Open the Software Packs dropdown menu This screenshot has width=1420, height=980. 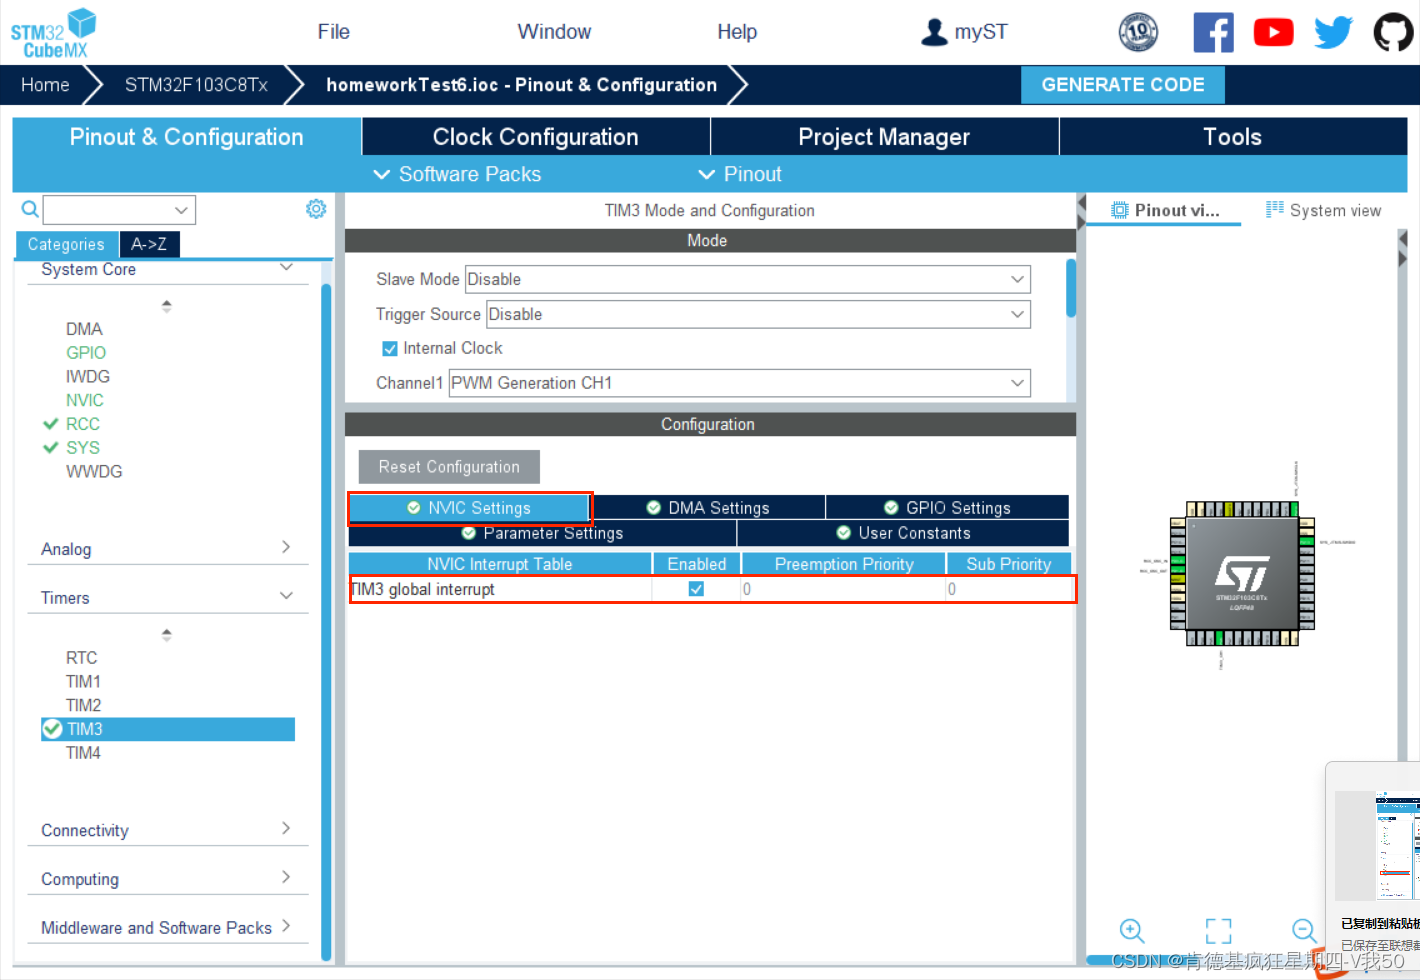pos(457,174)
